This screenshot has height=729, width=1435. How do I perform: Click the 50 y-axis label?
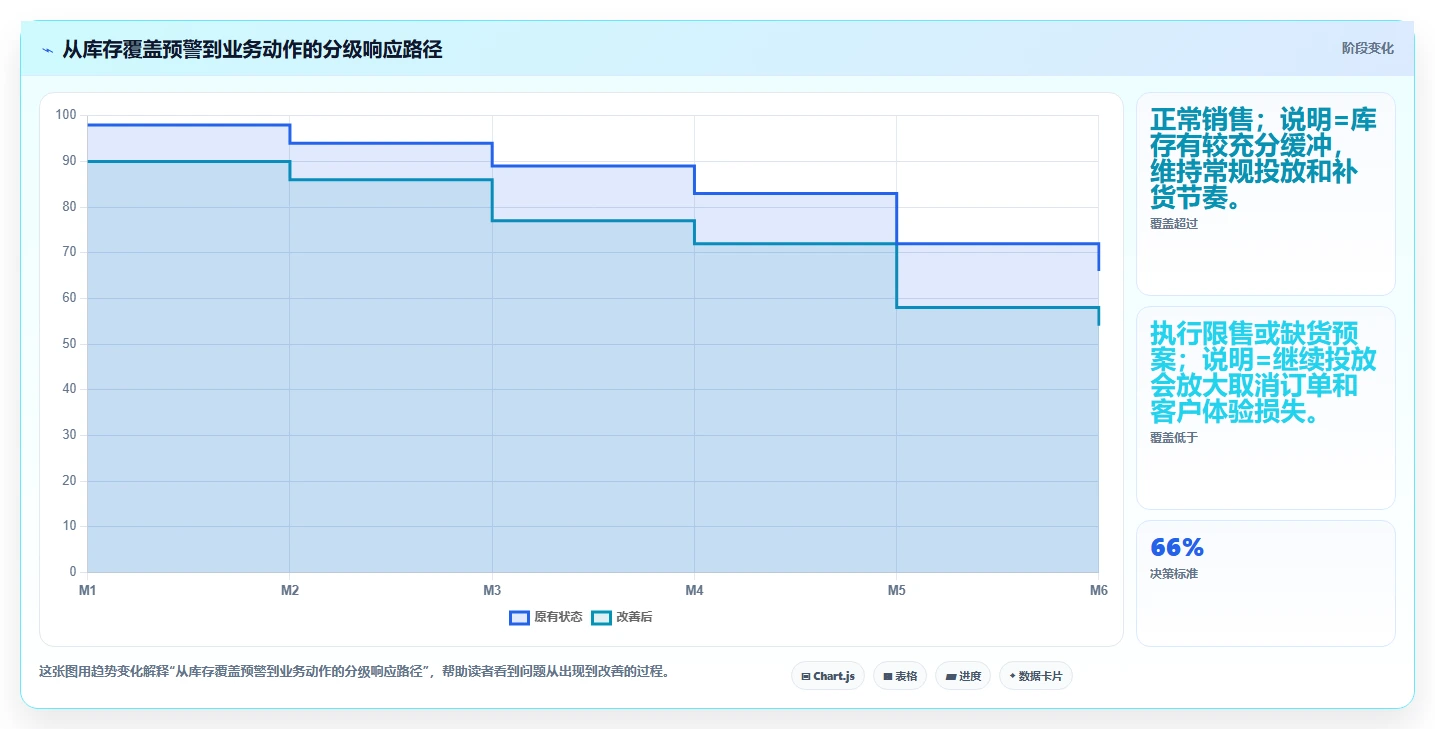(69, 344)
